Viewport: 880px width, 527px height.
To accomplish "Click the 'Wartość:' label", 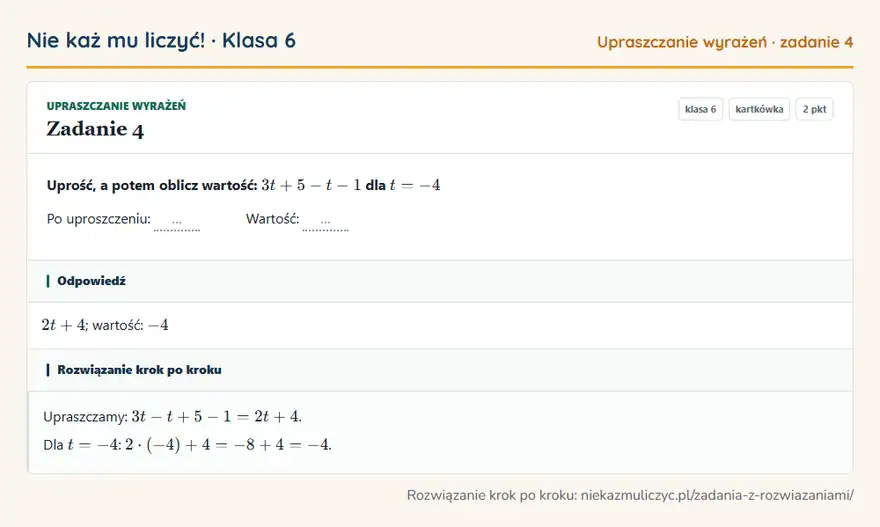I will coord(273,219).
